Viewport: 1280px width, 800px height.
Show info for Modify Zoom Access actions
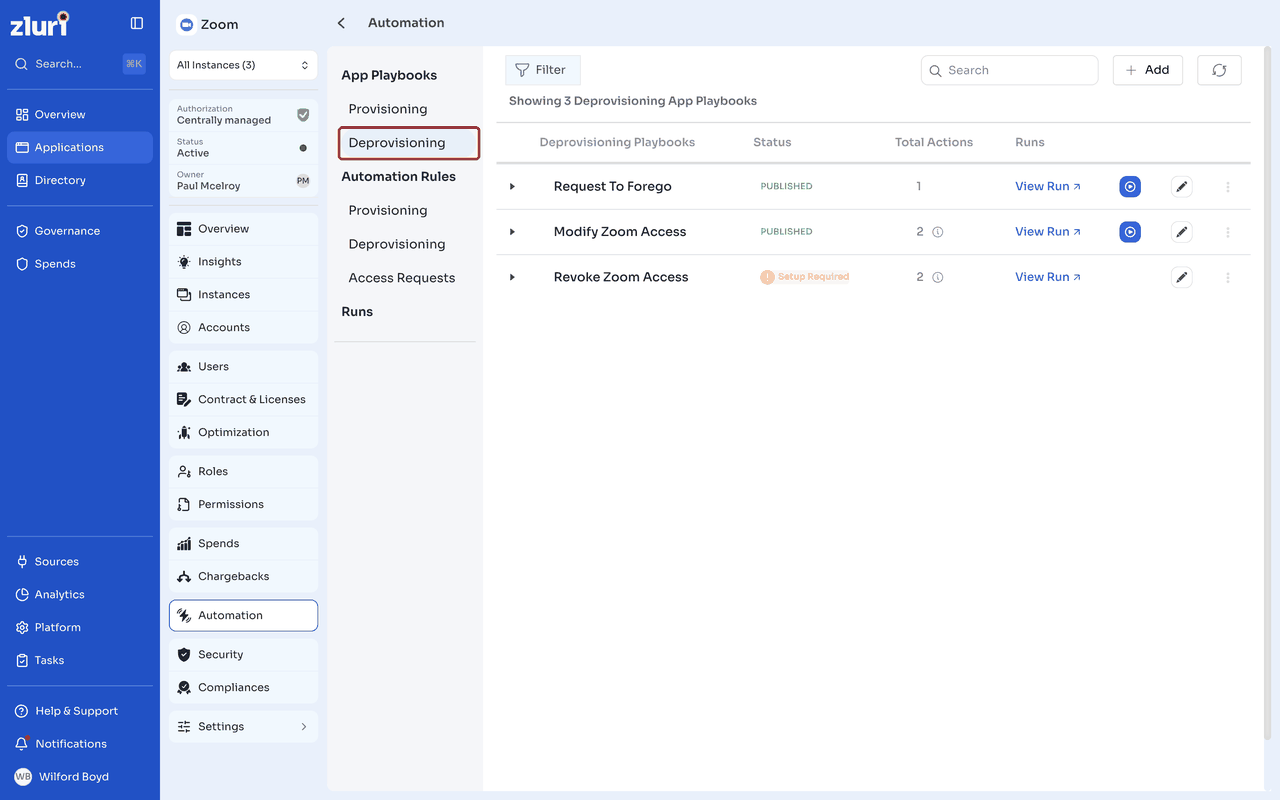[x=938, y=232]
